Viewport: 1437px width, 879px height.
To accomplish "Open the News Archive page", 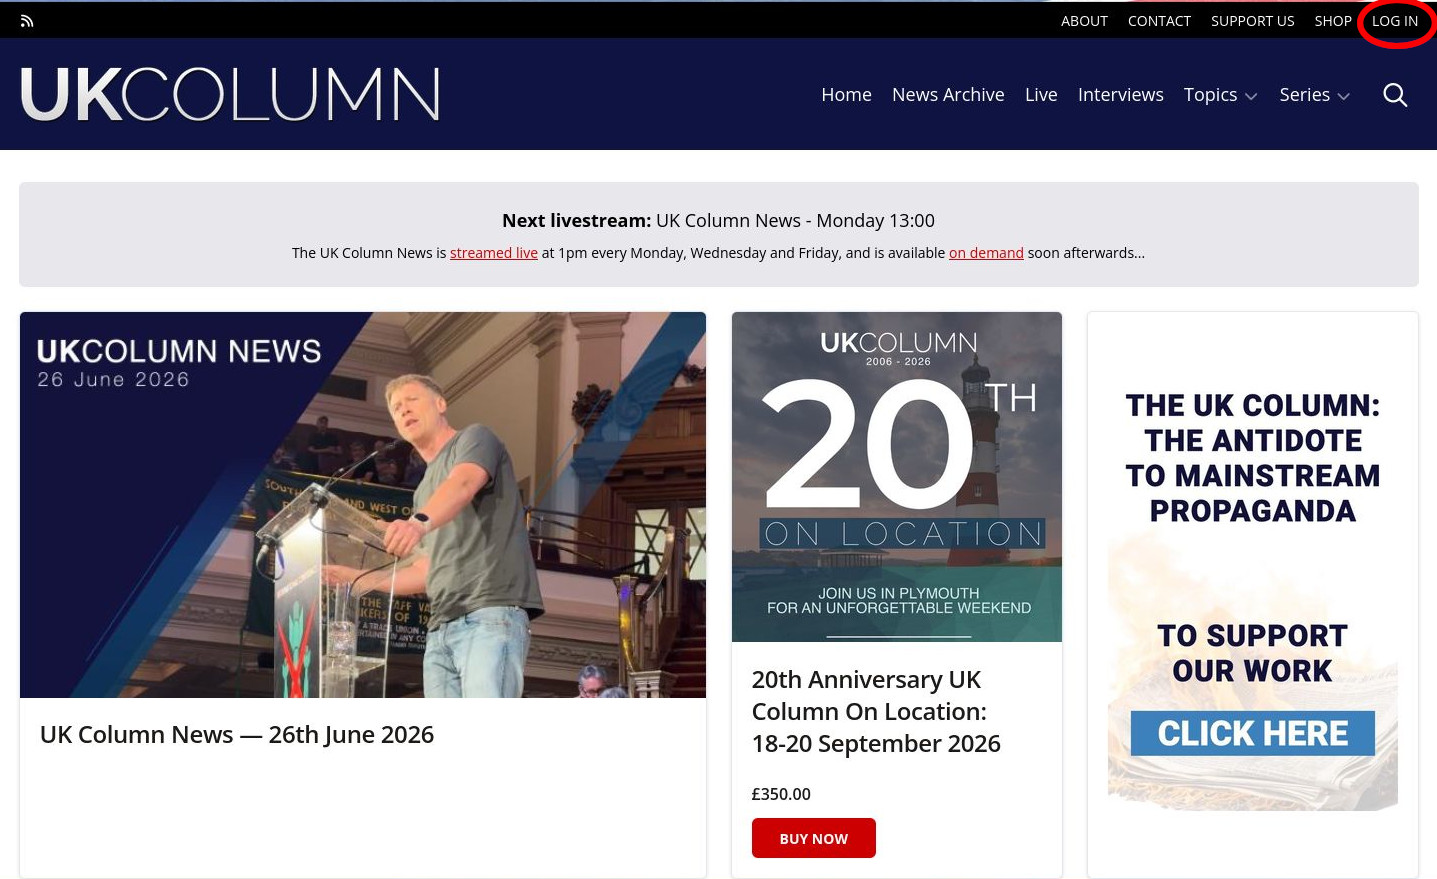I will (x=948, y=95).
